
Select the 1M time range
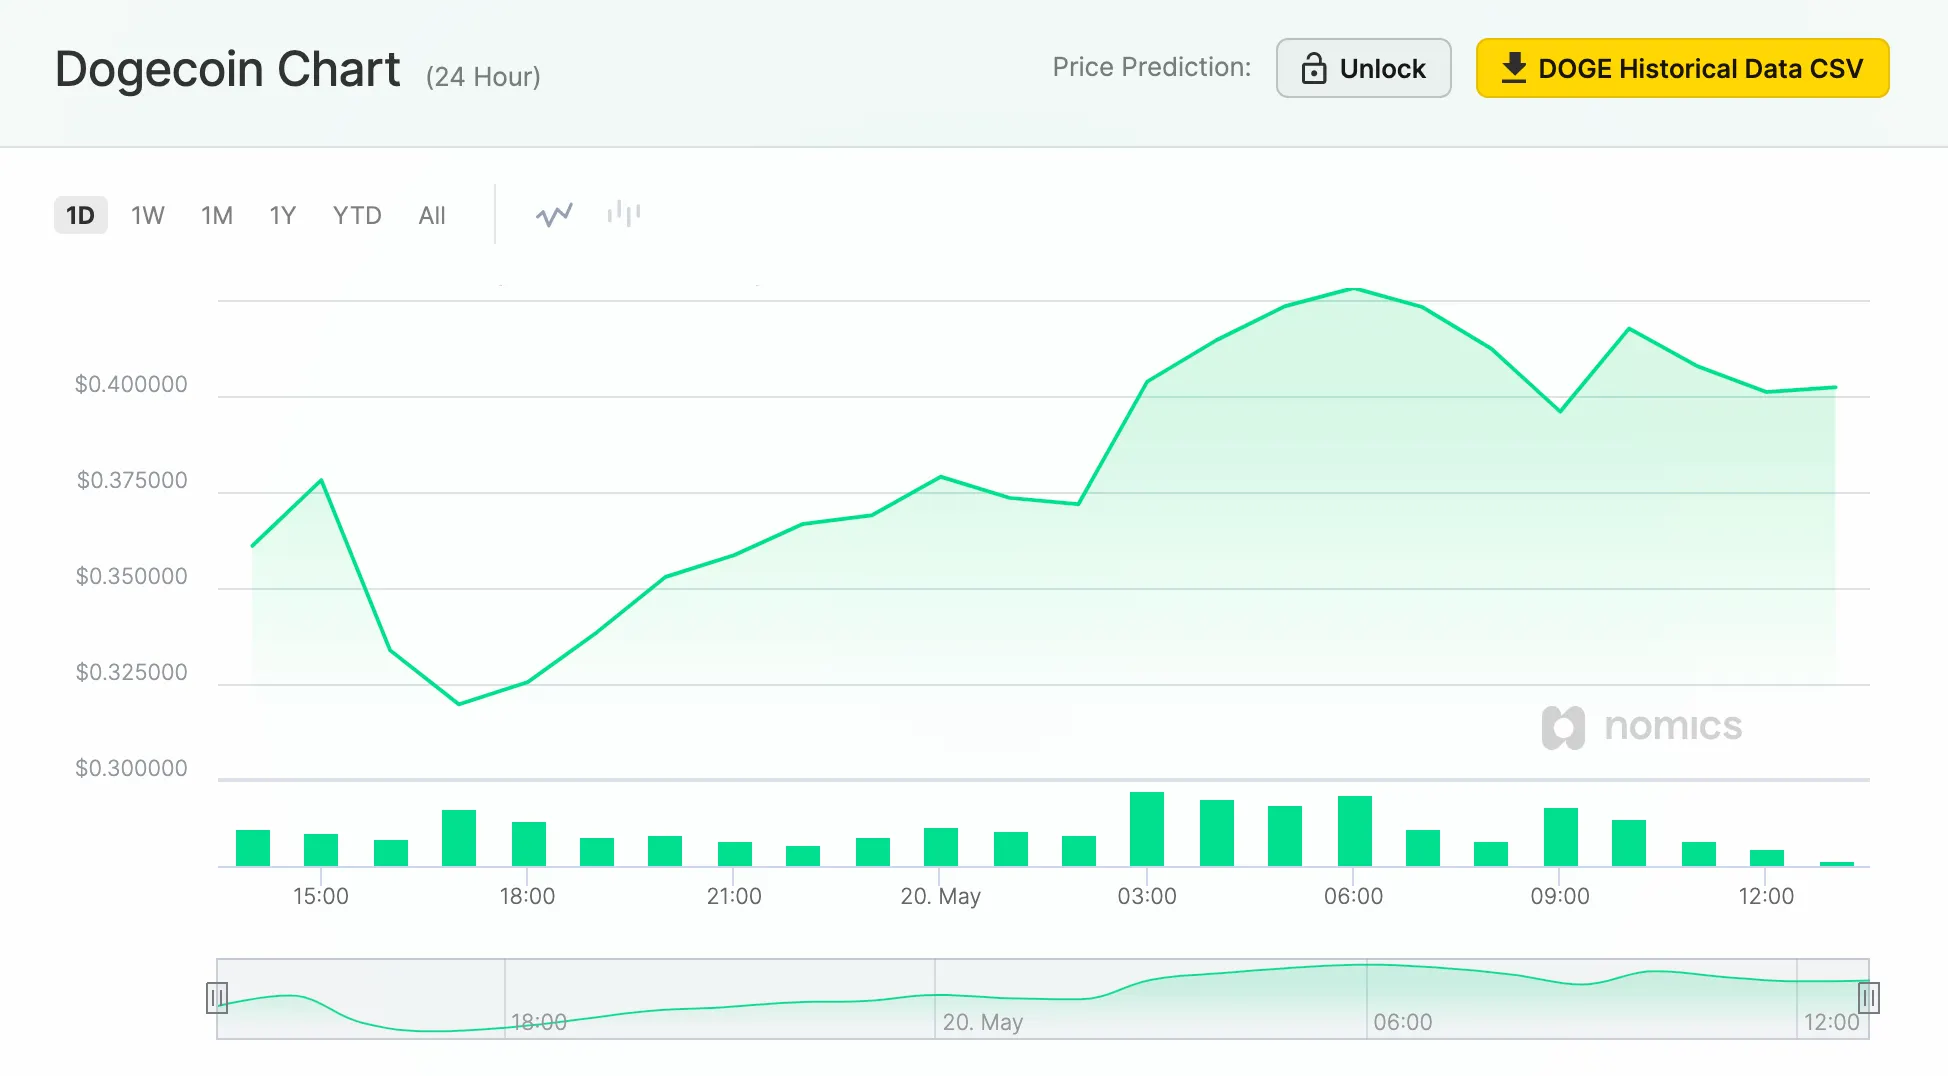click(217, 215)
